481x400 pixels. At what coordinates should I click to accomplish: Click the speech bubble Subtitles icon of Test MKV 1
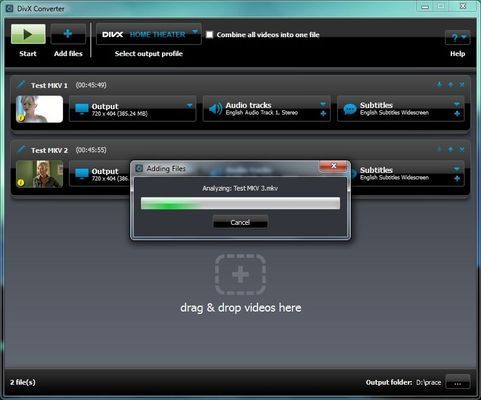(350, 109)
